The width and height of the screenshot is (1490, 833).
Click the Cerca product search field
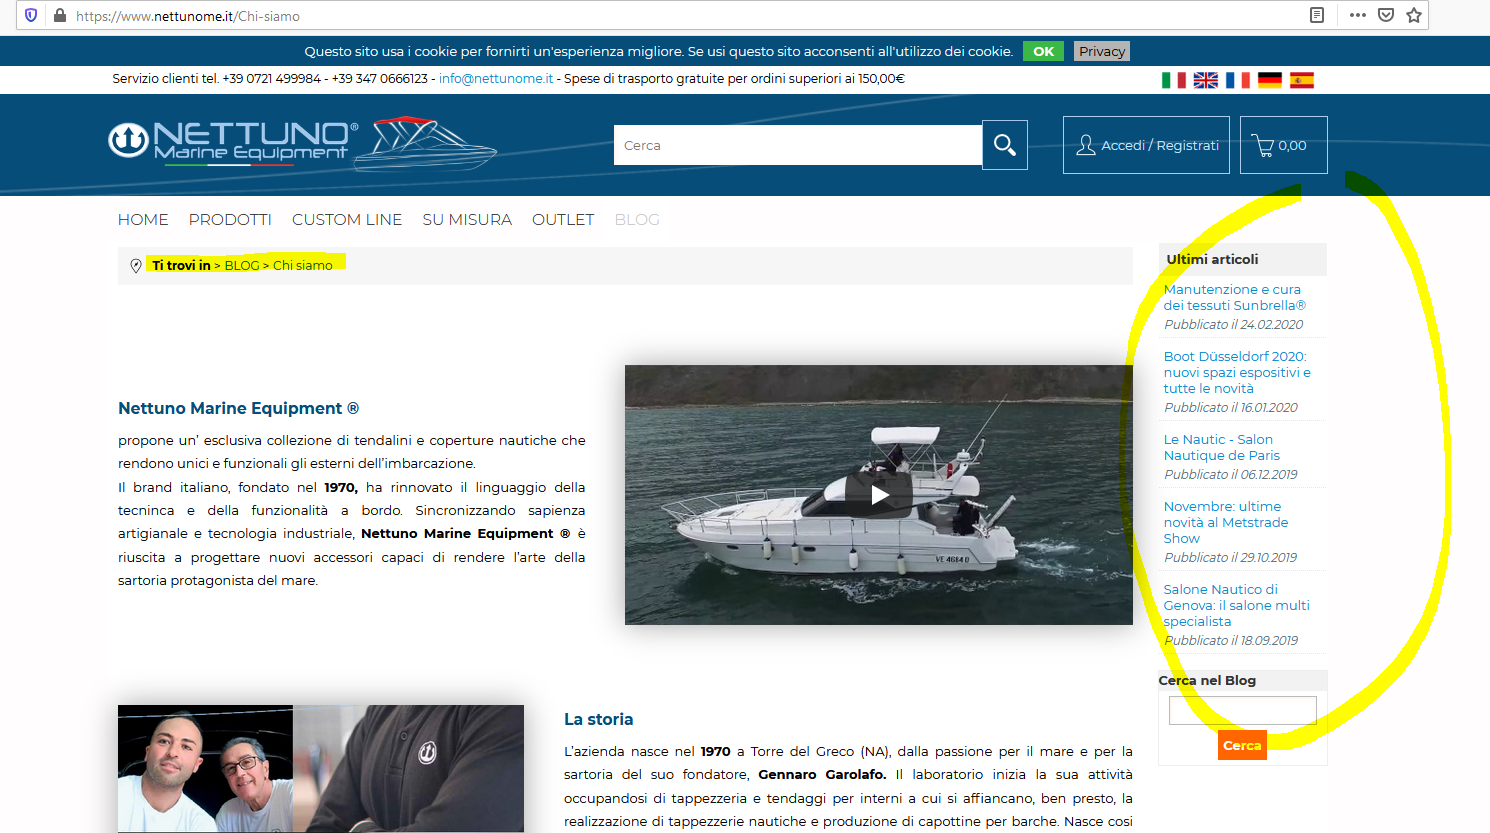pos(798,145)
